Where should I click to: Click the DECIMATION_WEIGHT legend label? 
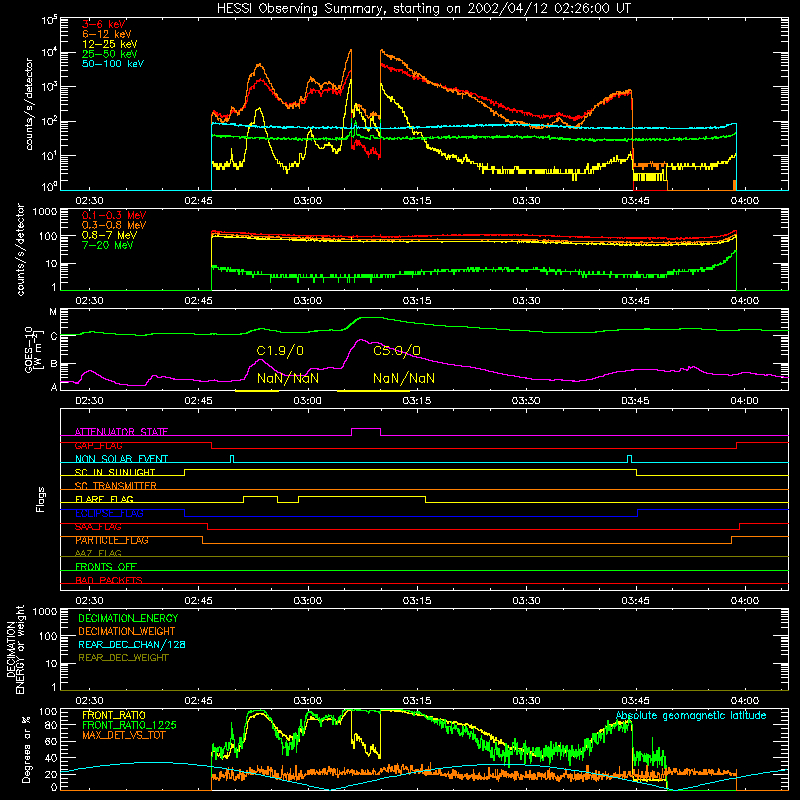pos(127,632)
